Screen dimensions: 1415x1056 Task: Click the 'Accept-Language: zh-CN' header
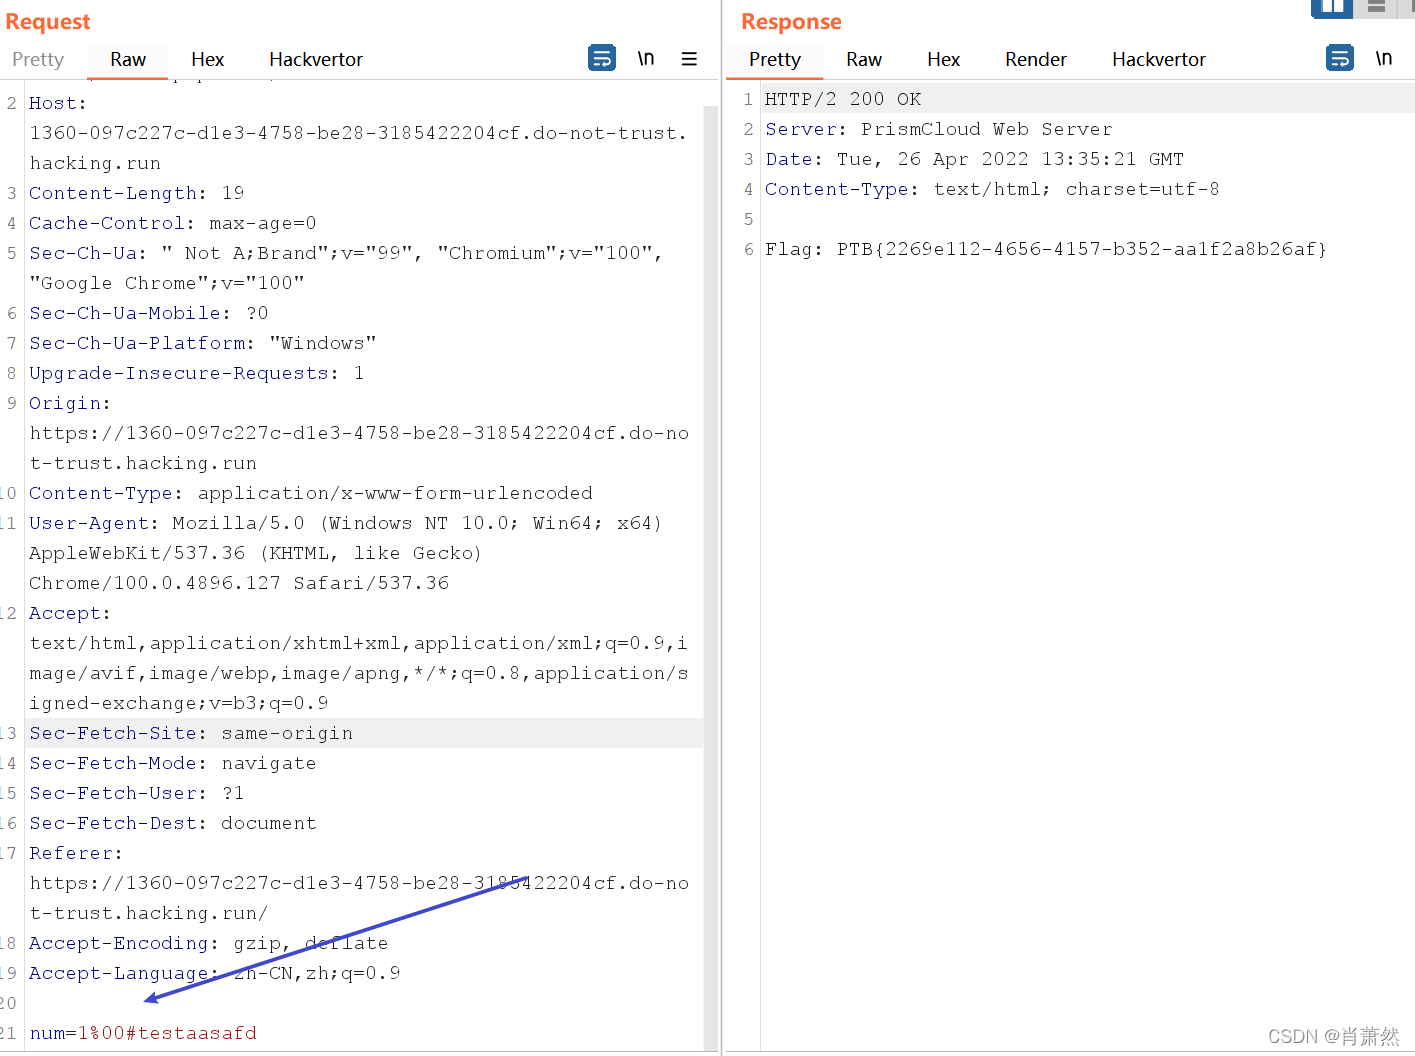pos(214,973)
